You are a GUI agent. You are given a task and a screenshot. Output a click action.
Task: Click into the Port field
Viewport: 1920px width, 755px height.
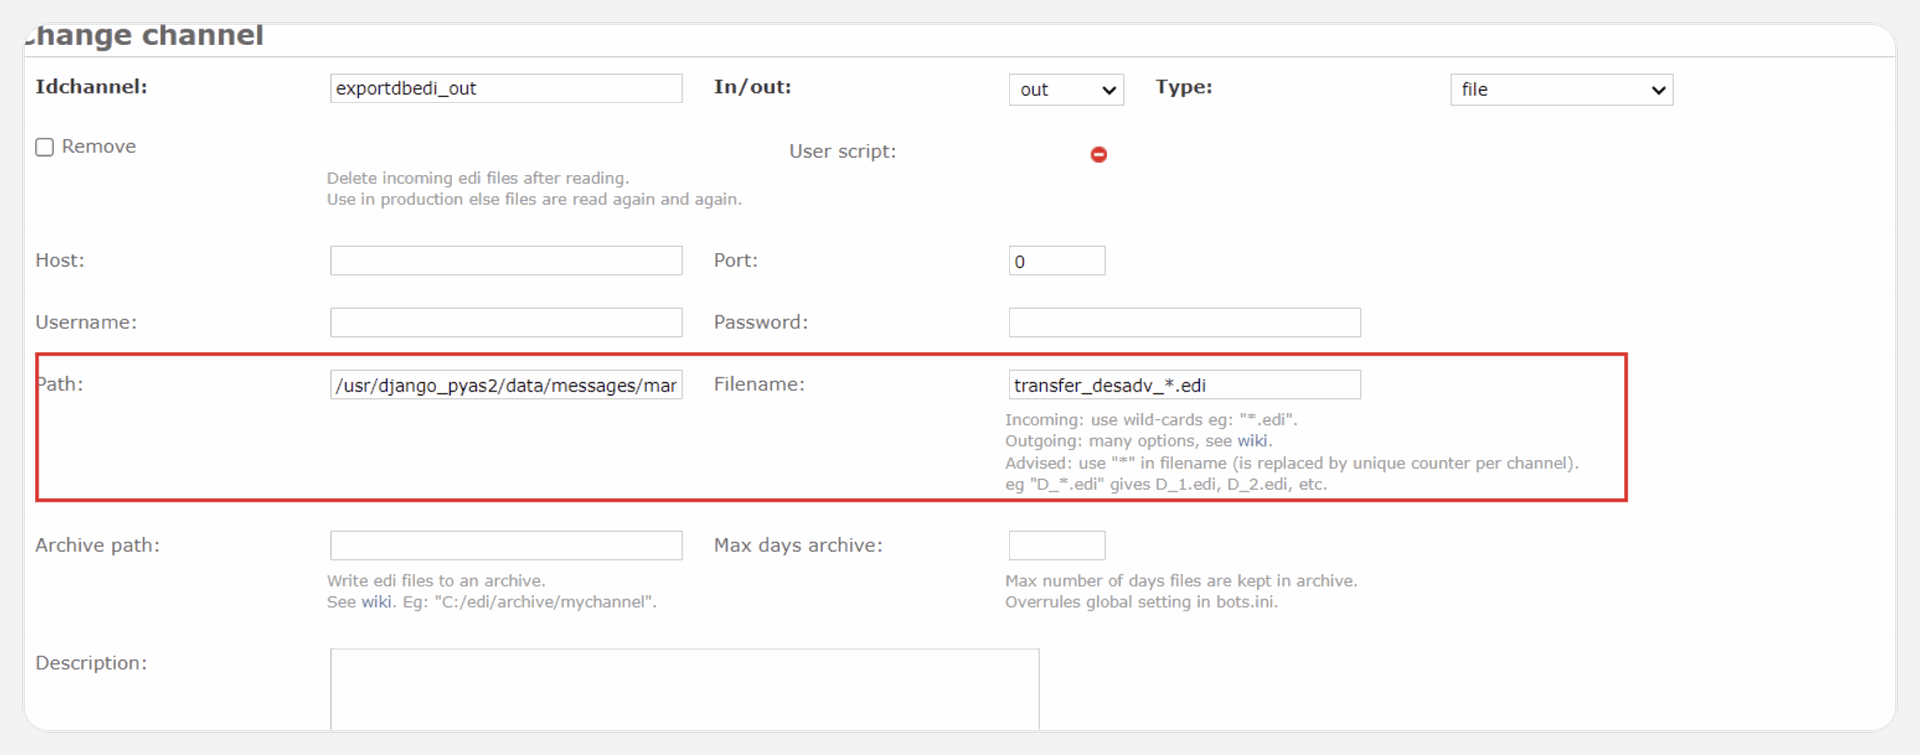point(1056,261)
